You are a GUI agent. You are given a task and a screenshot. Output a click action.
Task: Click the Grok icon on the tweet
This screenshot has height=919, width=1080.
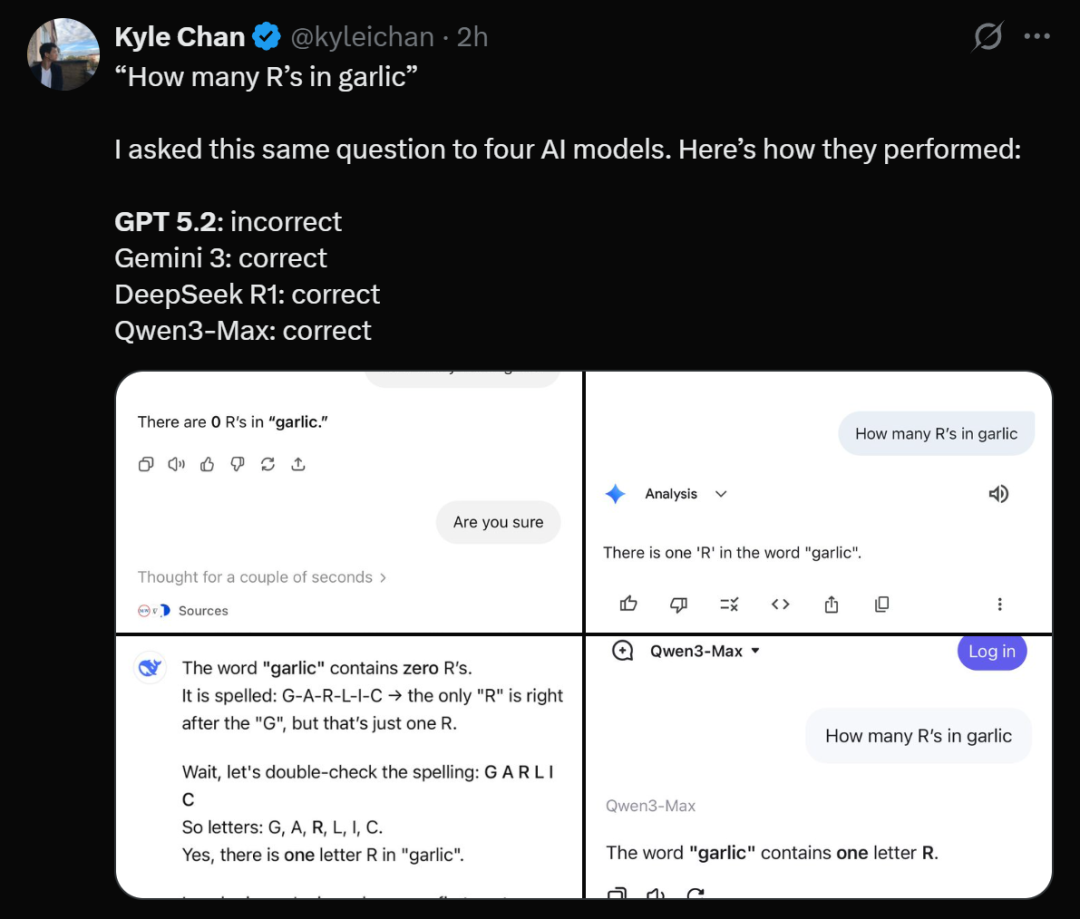click(x=988, y=38)
